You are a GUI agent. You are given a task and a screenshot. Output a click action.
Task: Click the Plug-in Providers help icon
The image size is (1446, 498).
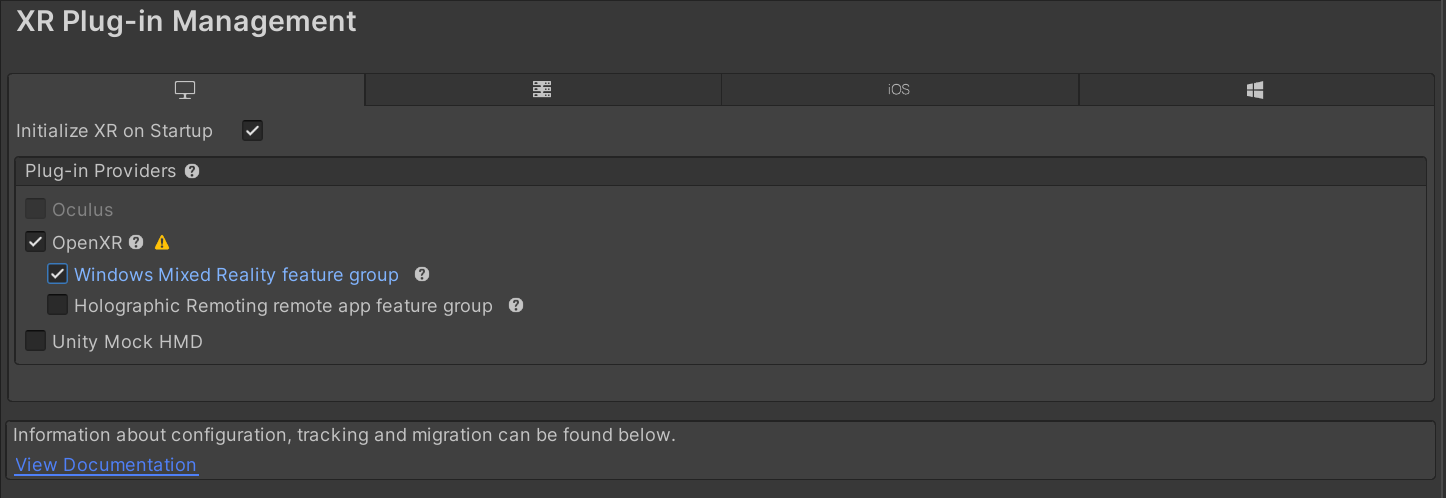pyautogui.click(x=192, y=171)
